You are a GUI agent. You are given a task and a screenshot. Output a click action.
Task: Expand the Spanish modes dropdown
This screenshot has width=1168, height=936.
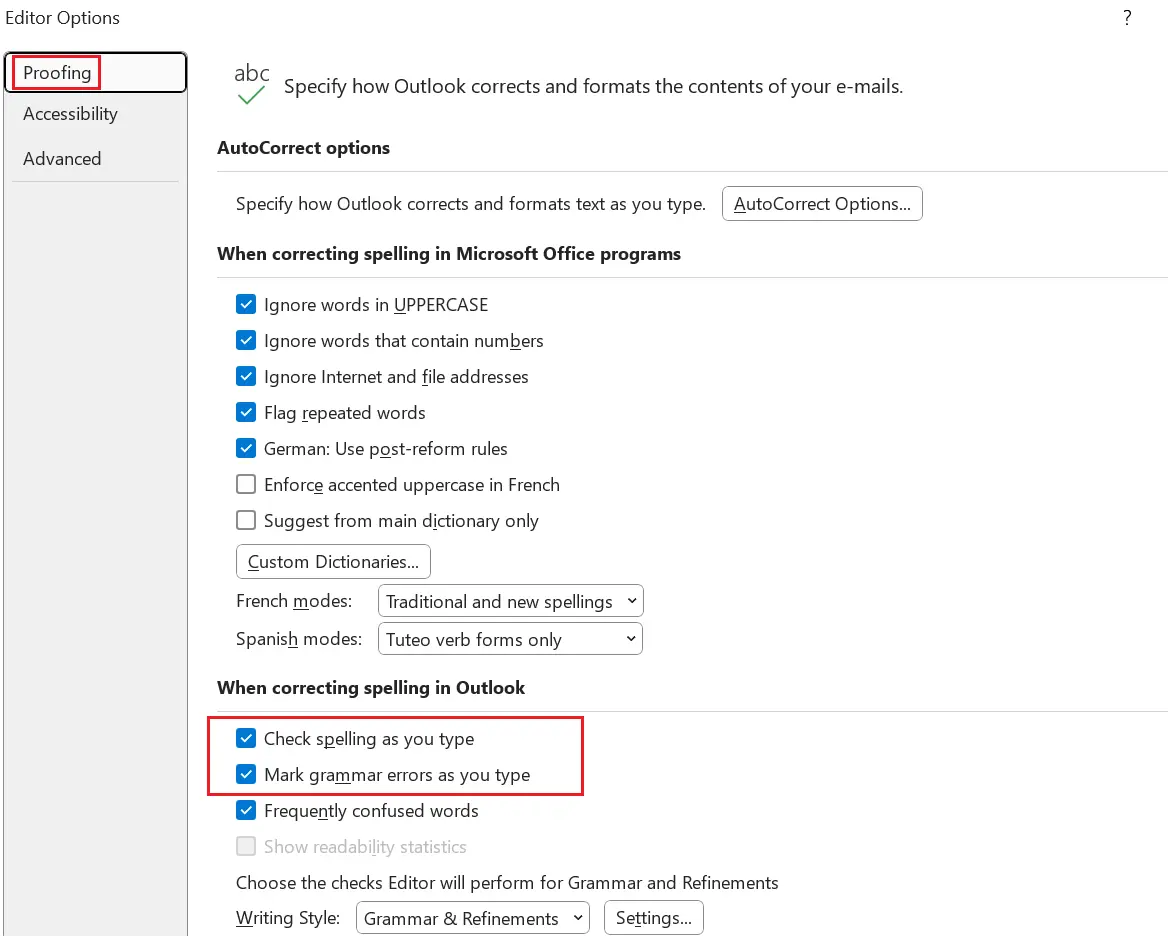(x=510, y=639)
